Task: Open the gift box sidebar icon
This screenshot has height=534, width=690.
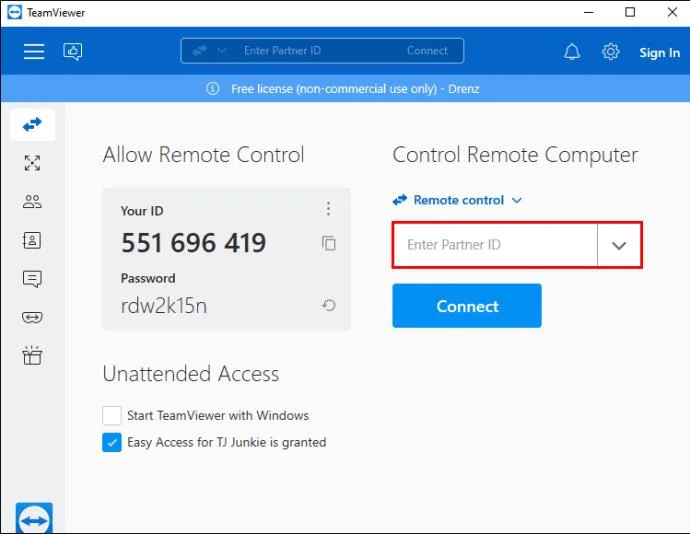Action: coord(32,355)
